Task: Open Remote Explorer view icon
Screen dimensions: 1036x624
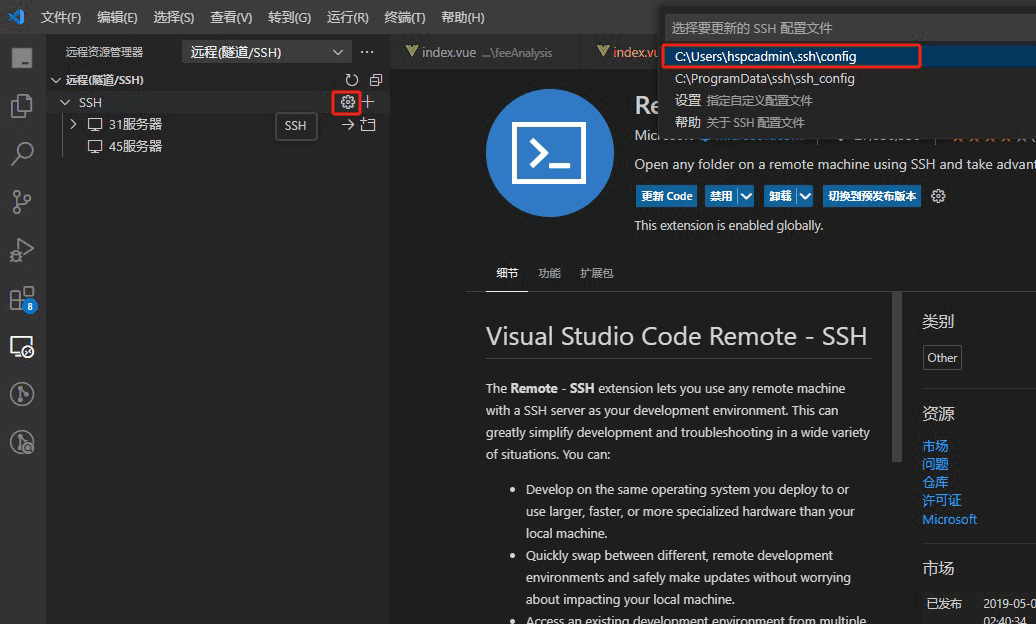Action: [22, 346]
